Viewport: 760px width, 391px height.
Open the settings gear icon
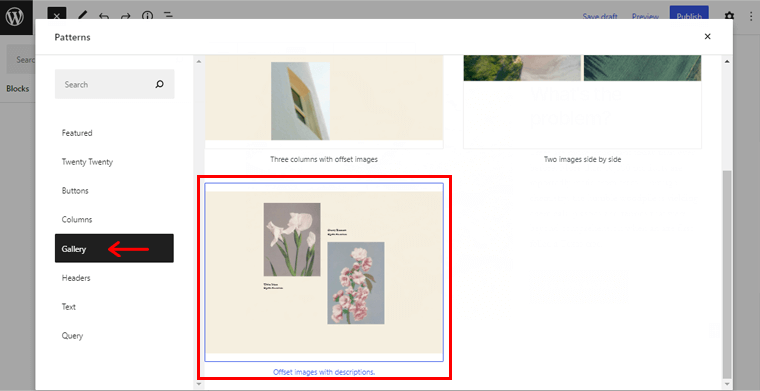coord(729,16)
